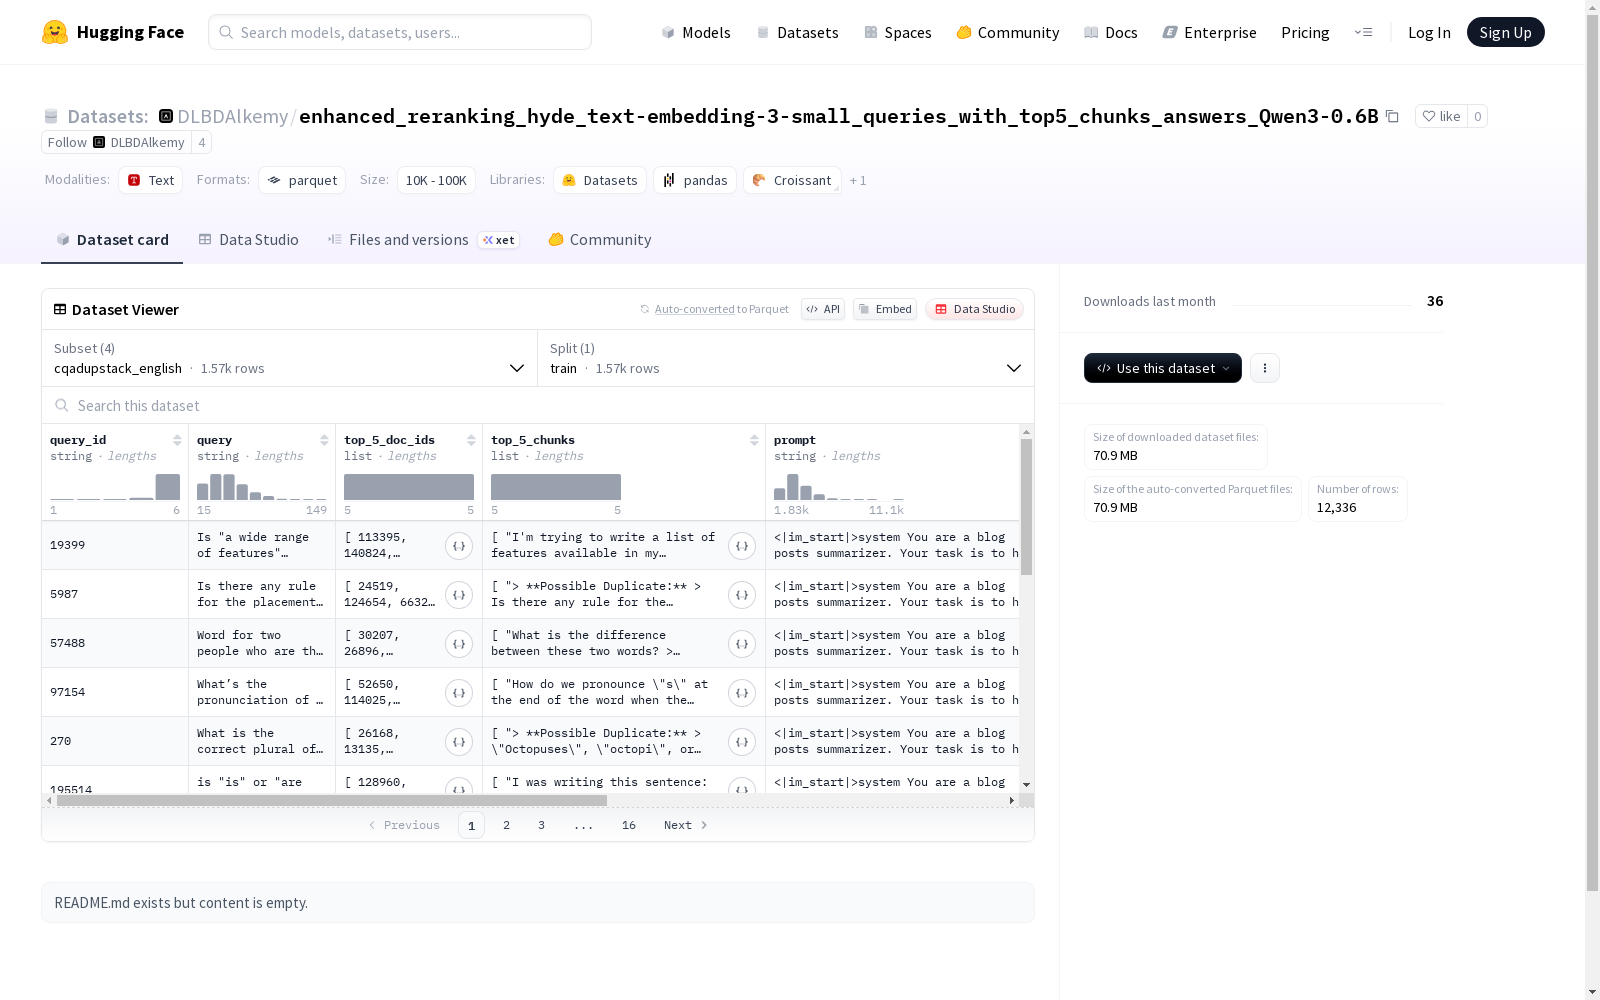Click the table vertical scrollbar thumb

pos(1026,507)
